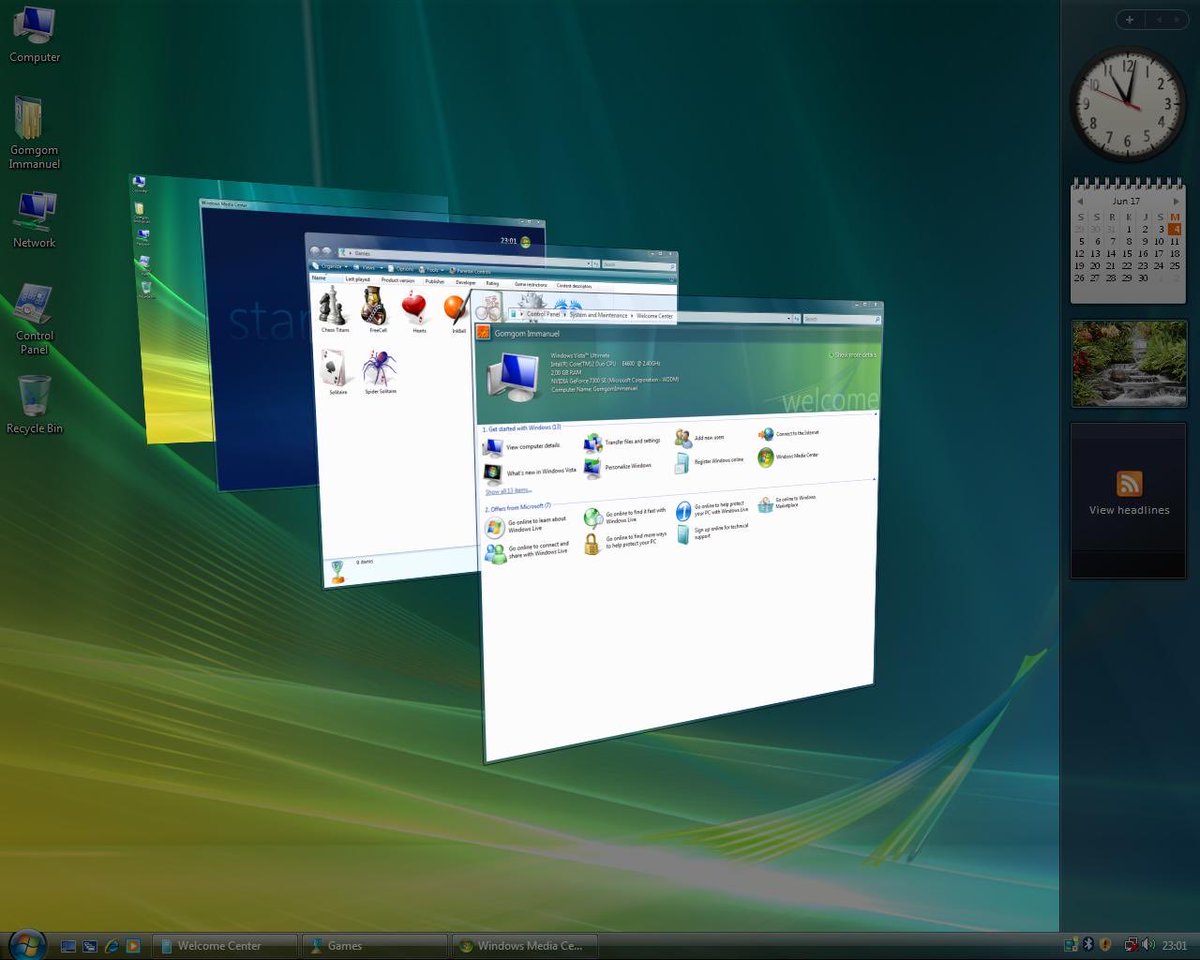Open Organize dropdown in Games window
Screen dimensions: 1200x960
pyautogui.click(x=331, y=267)
